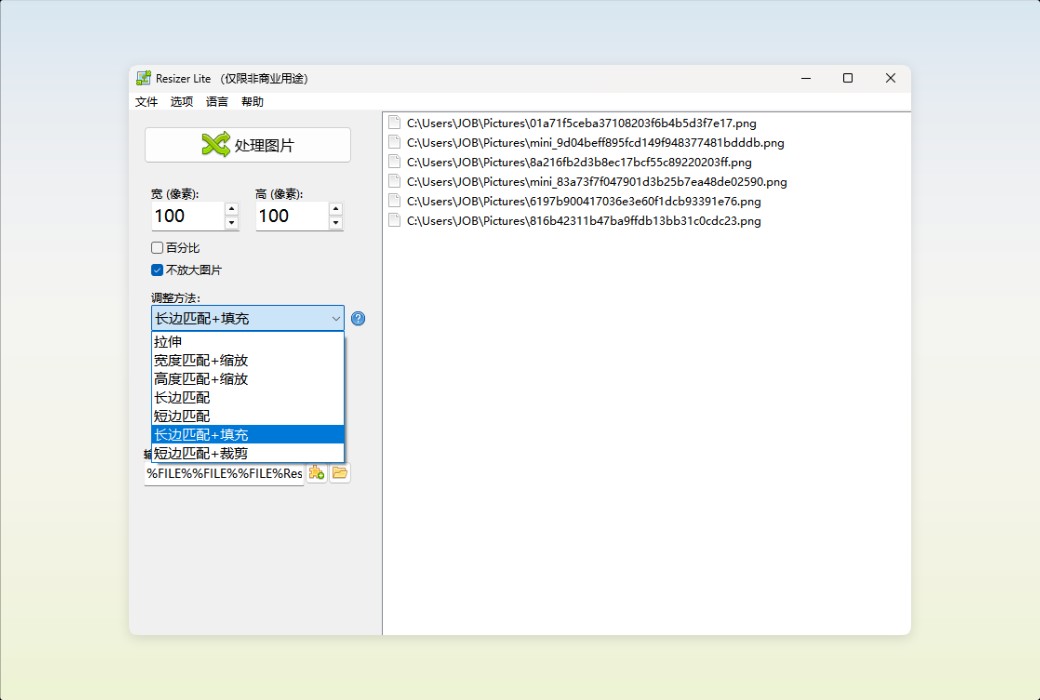Click the 处理图片 button
This screenshot has height=700, width=1040.
pos(248,144)
